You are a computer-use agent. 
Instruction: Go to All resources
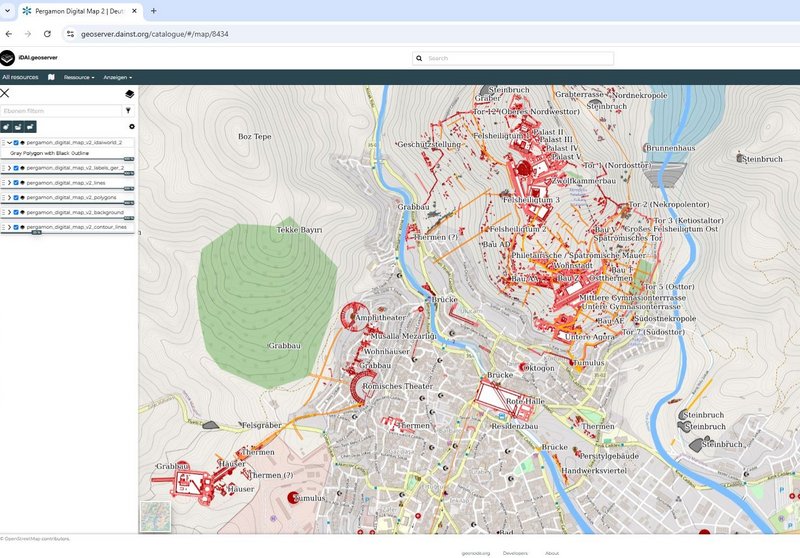[x=20, y=77]
